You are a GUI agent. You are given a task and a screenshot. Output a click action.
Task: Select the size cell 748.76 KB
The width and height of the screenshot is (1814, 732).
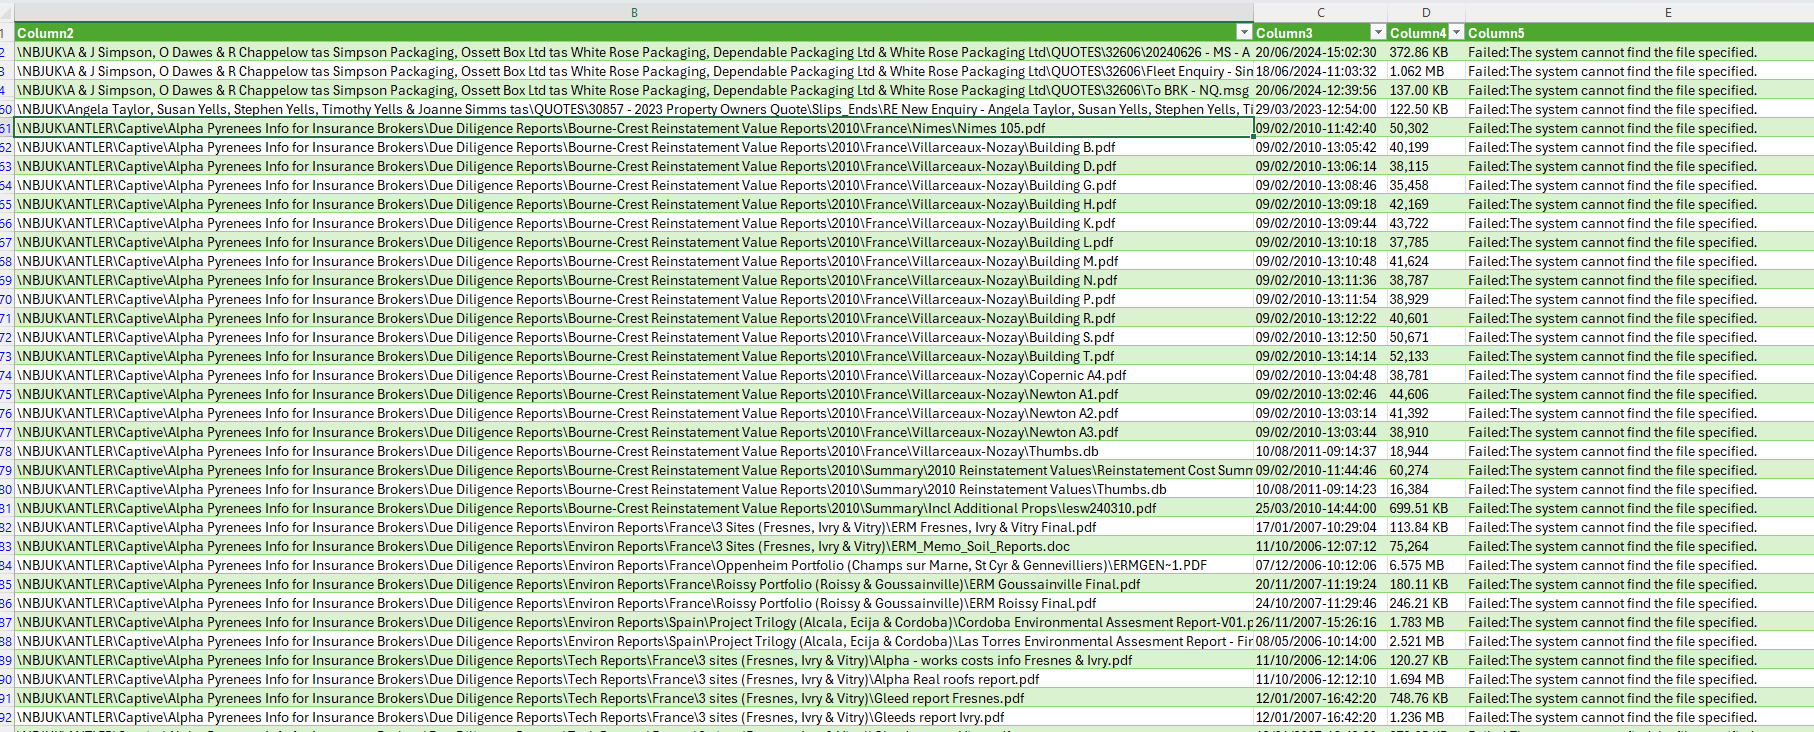click(x=1427, y=698)
